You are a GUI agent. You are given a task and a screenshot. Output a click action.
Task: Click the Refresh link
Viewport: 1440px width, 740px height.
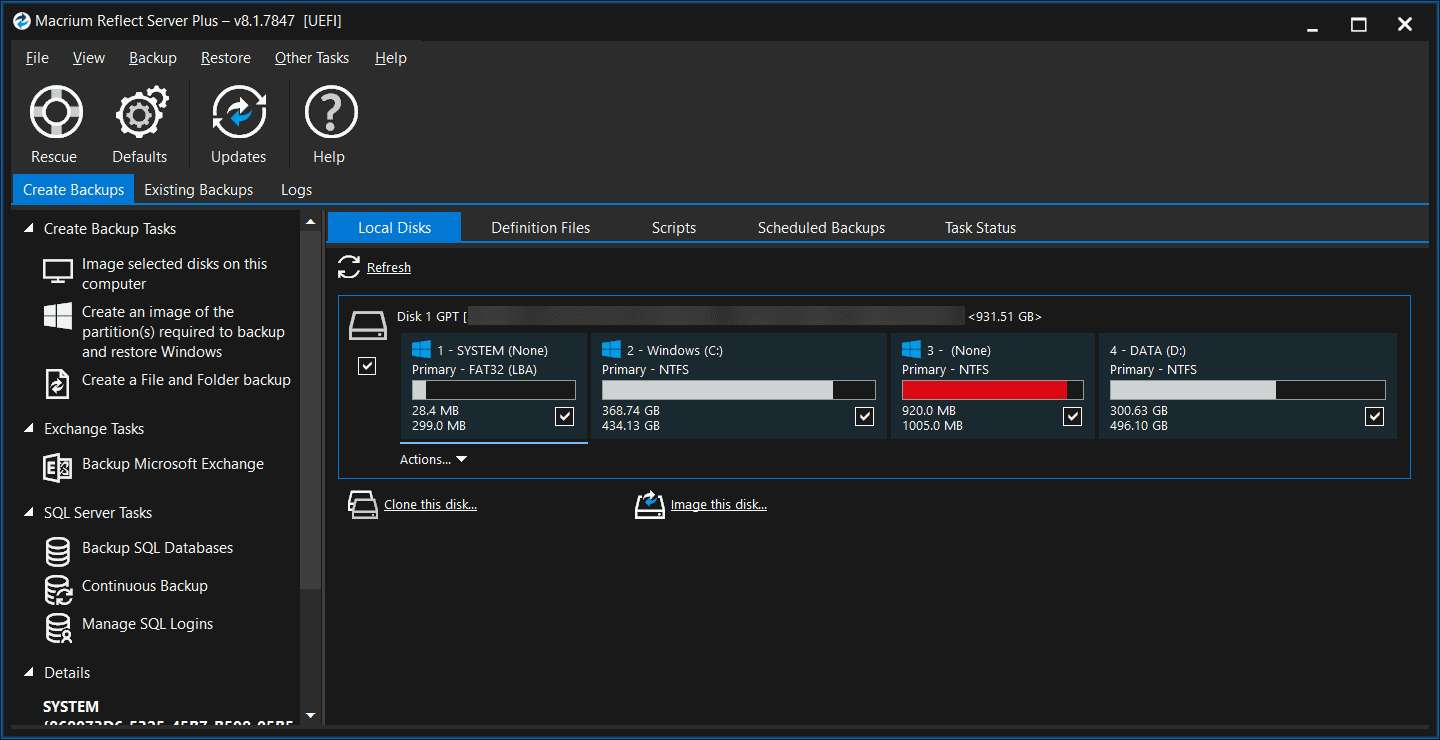click(389, 268)
